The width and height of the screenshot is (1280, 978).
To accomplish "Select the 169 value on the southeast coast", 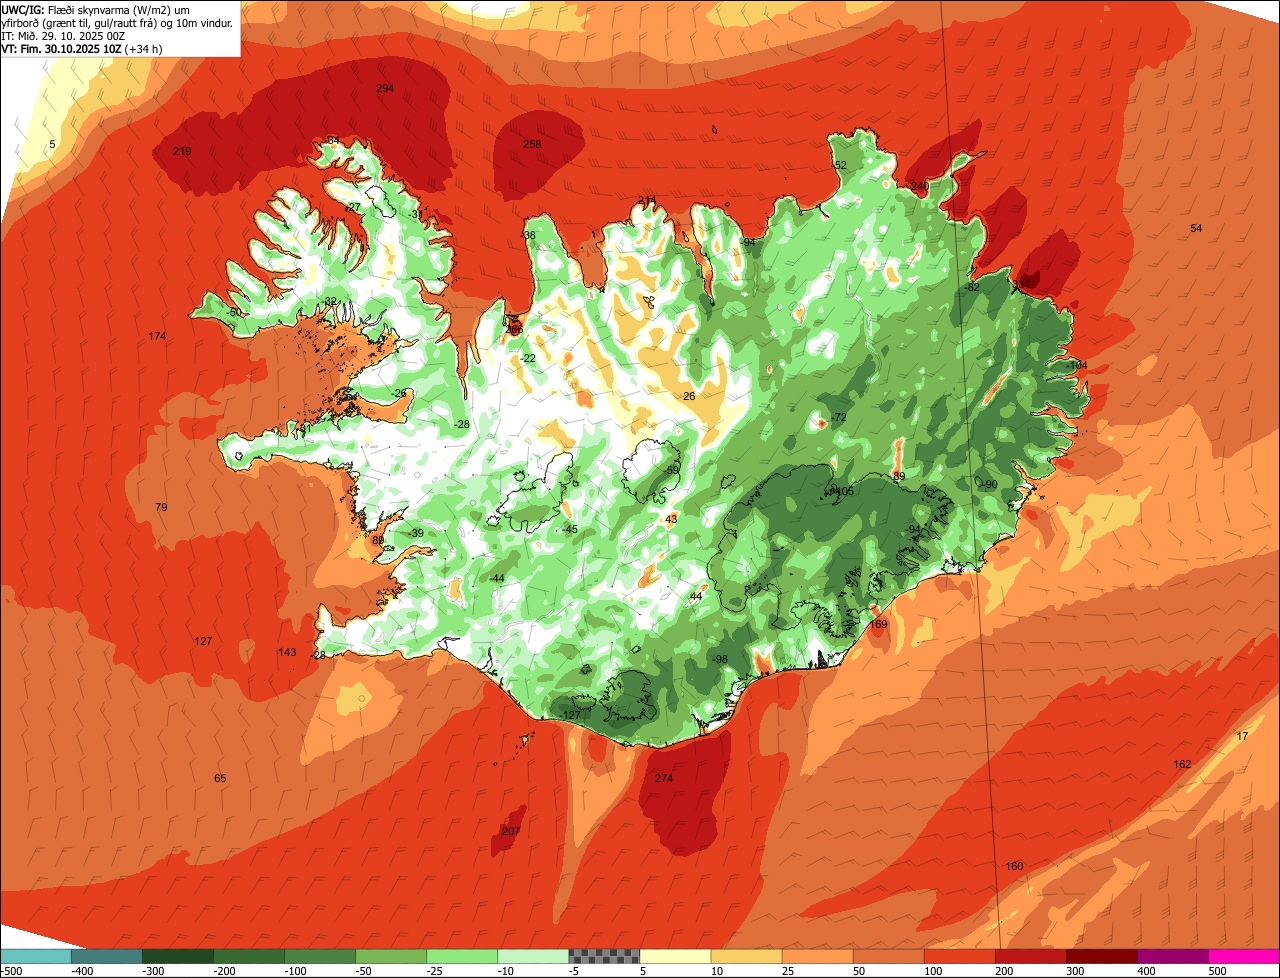I will (878, 624).
